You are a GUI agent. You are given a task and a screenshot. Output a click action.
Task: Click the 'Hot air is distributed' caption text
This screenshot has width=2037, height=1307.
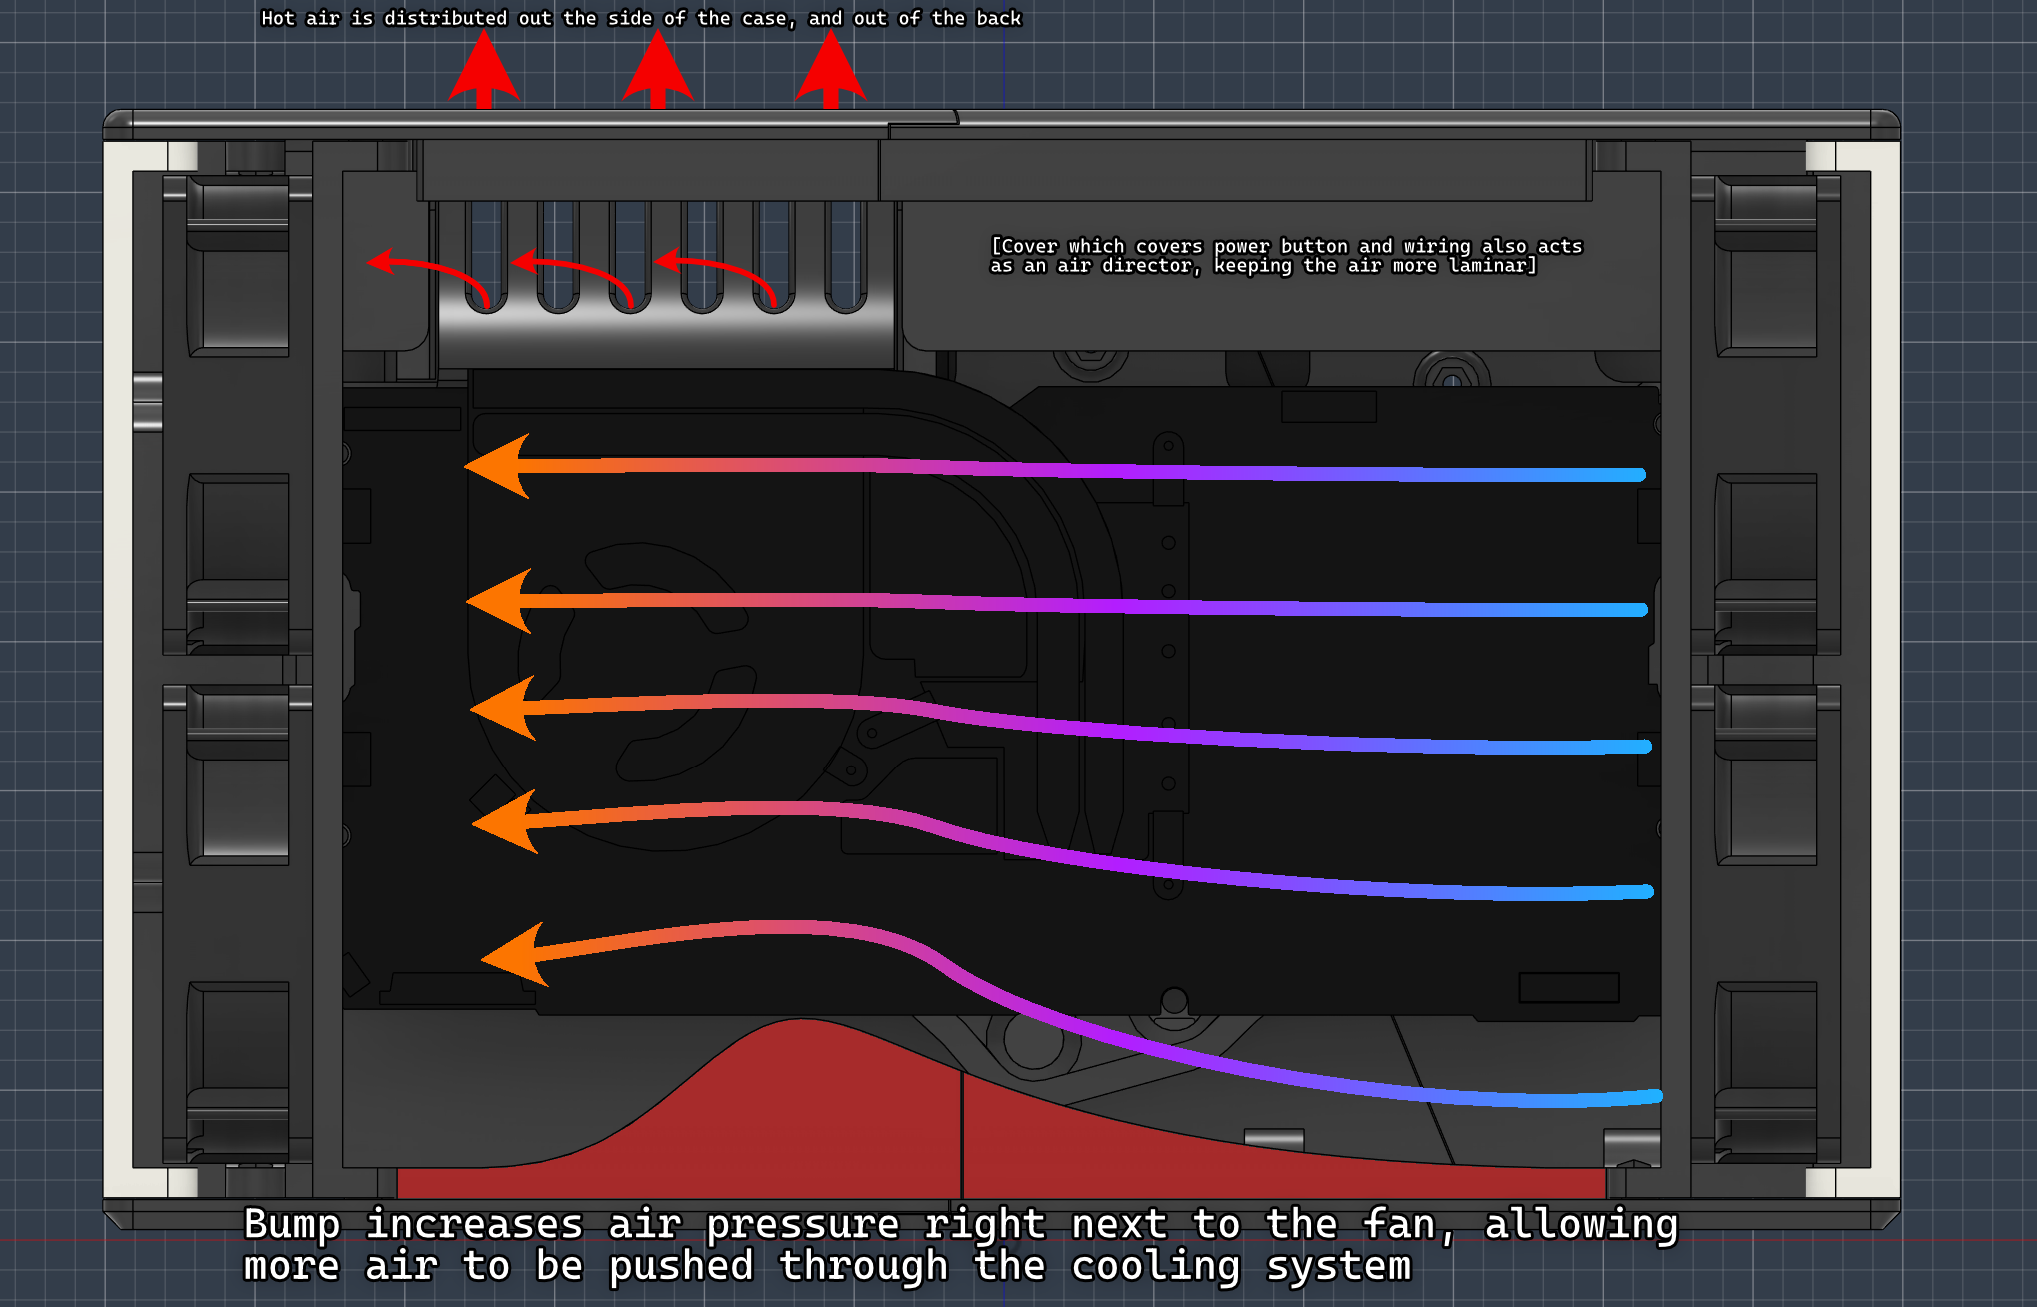pos(641,18)
